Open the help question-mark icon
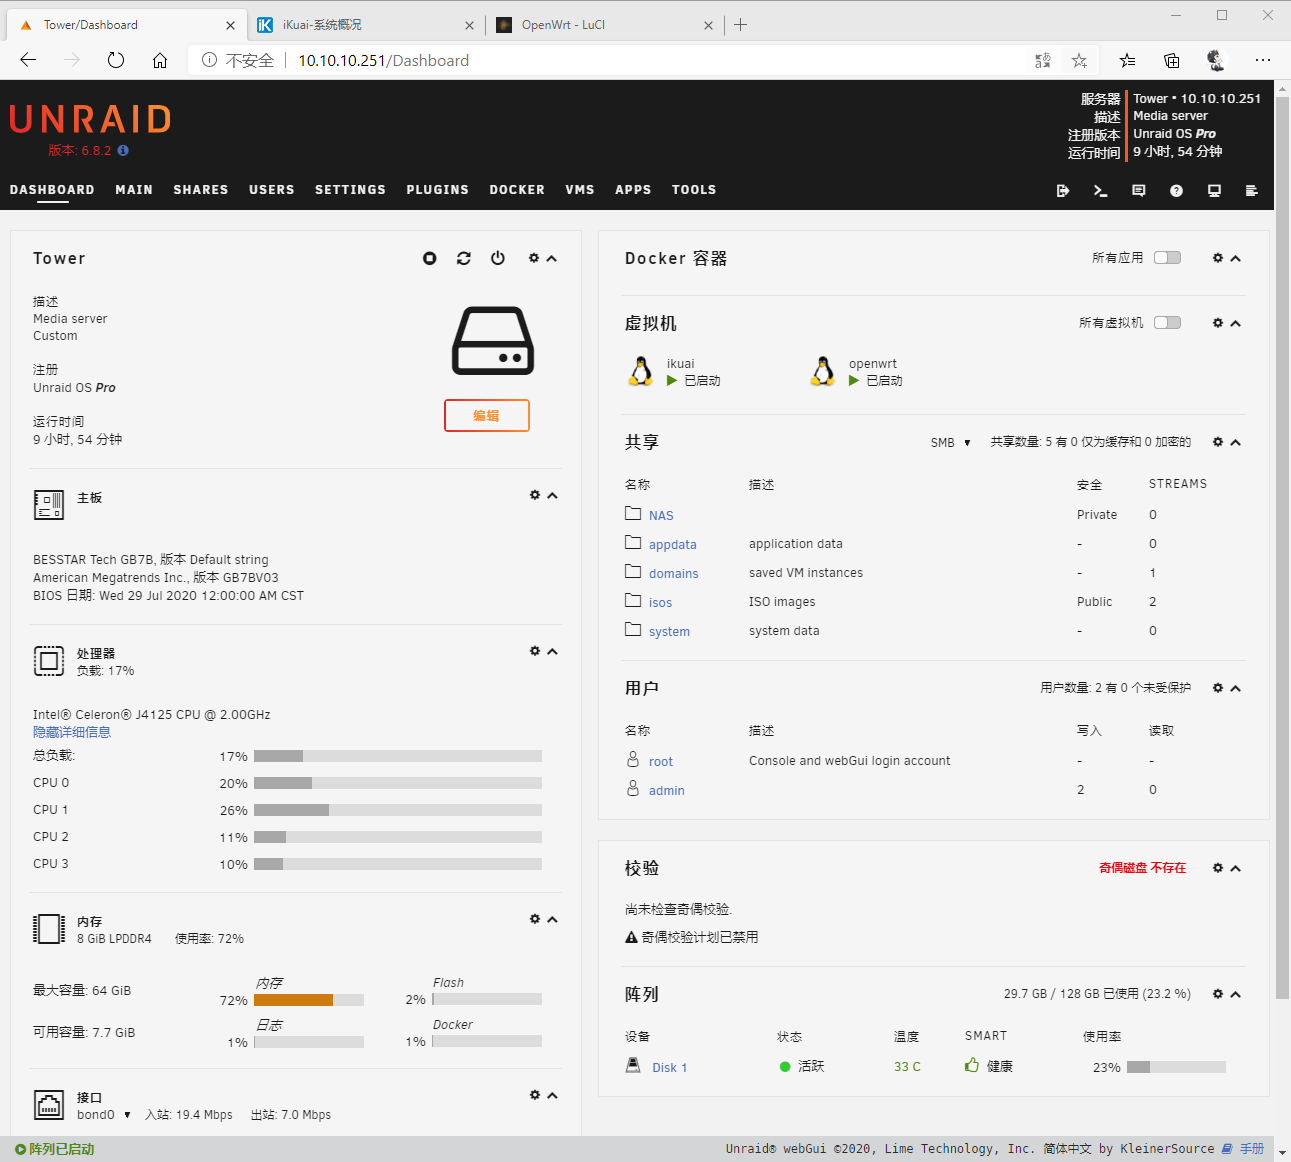 point(1176,190)
